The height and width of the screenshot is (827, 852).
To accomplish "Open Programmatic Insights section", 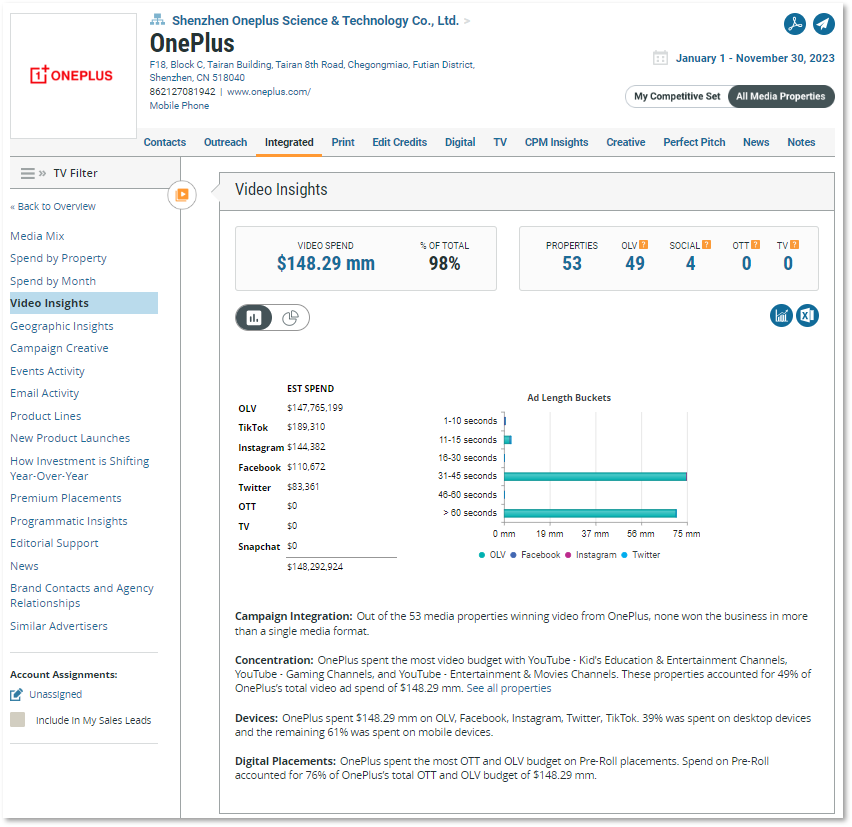I will (x=69, y=521).
